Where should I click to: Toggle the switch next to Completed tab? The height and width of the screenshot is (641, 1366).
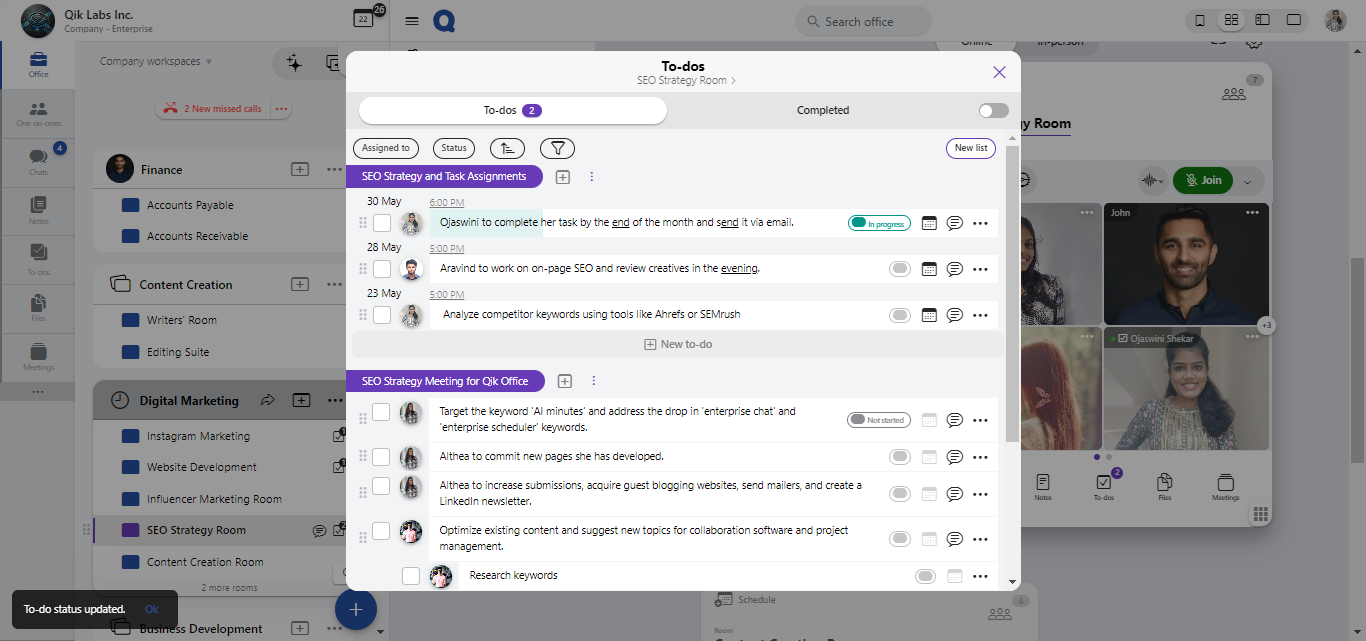pos(993,110)
